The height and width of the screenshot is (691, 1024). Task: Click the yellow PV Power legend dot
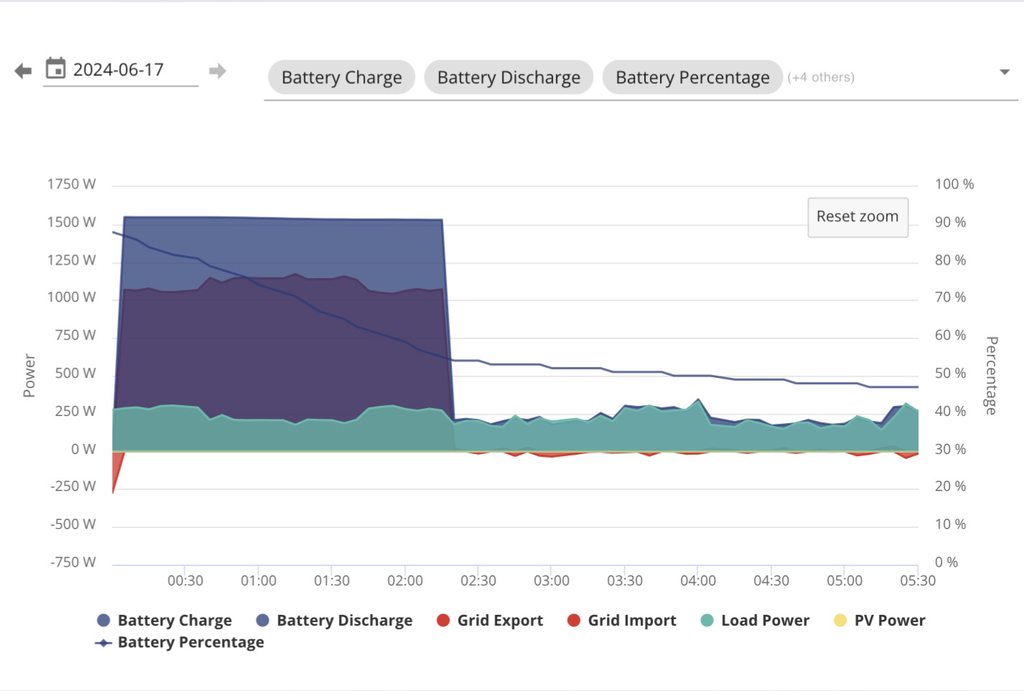tap(841, 620)
